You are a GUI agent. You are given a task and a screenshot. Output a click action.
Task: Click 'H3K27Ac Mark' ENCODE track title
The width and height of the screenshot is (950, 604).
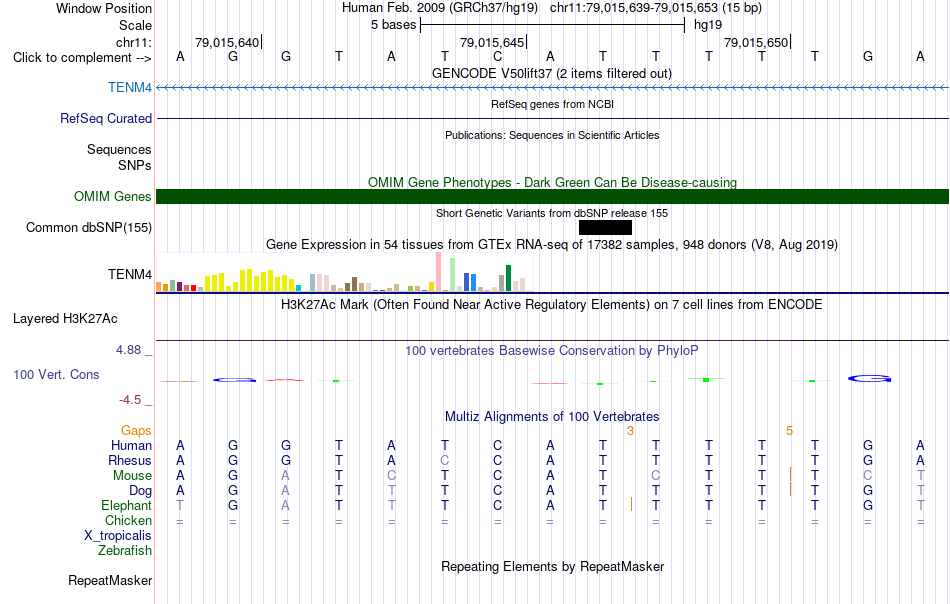[x=552, y=304]
